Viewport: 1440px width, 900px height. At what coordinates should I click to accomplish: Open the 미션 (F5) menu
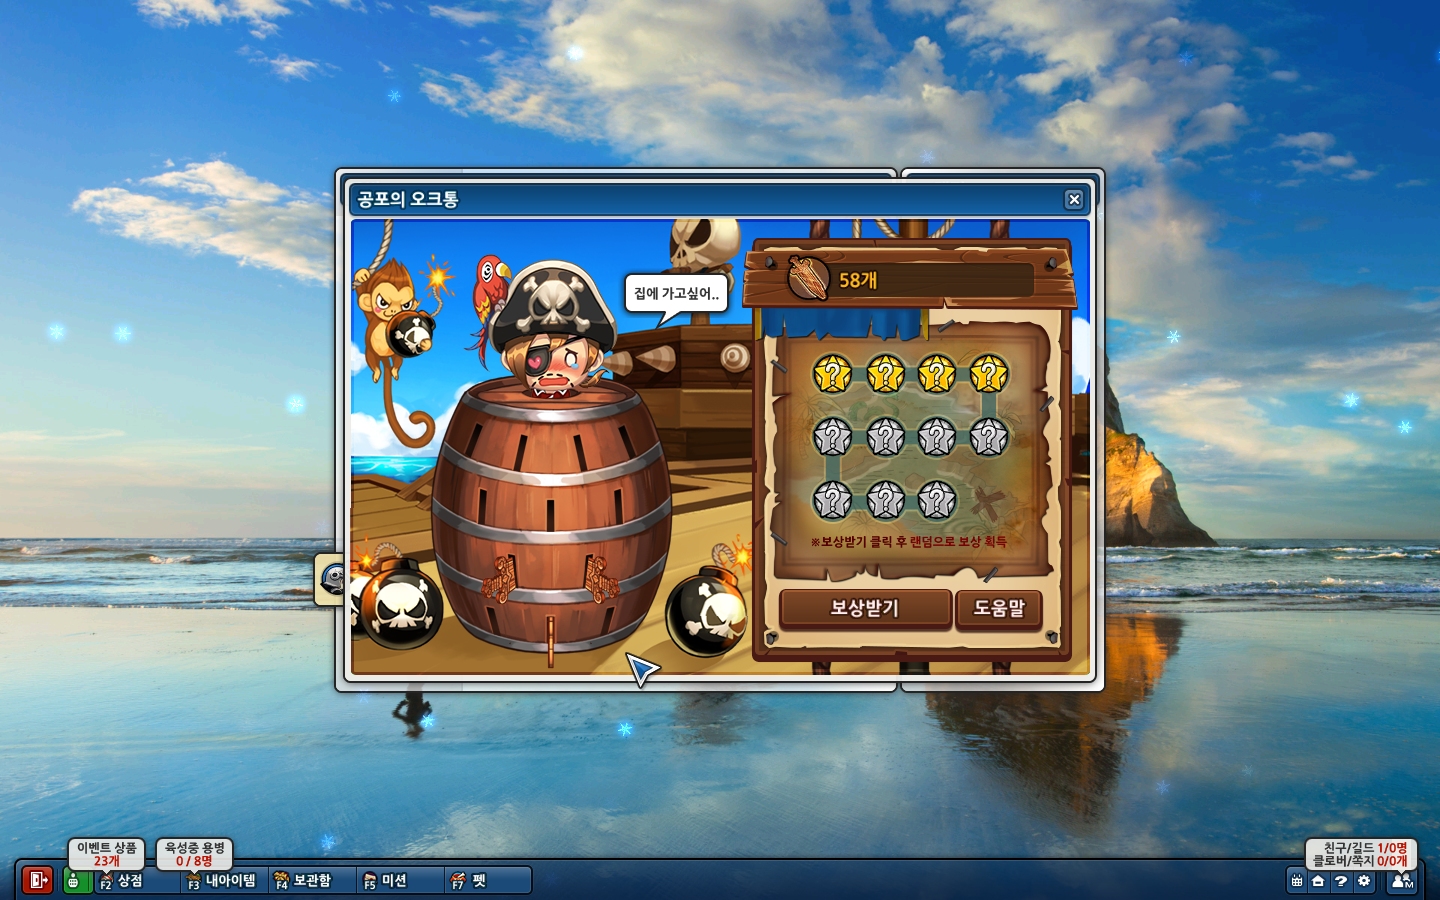click(386, 881)
